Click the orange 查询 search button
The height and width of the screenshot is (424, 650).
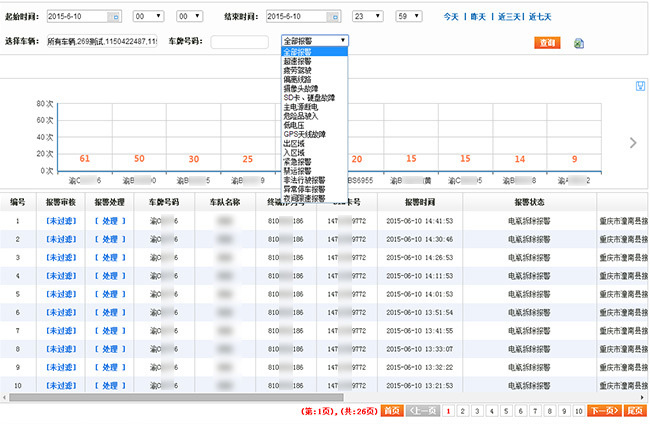tap(547, 43)
